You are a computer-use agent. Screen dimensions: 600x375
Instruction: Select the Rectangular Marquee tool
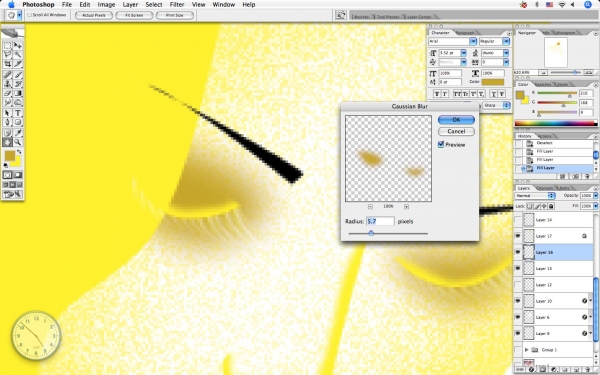[x=7, y=45]
